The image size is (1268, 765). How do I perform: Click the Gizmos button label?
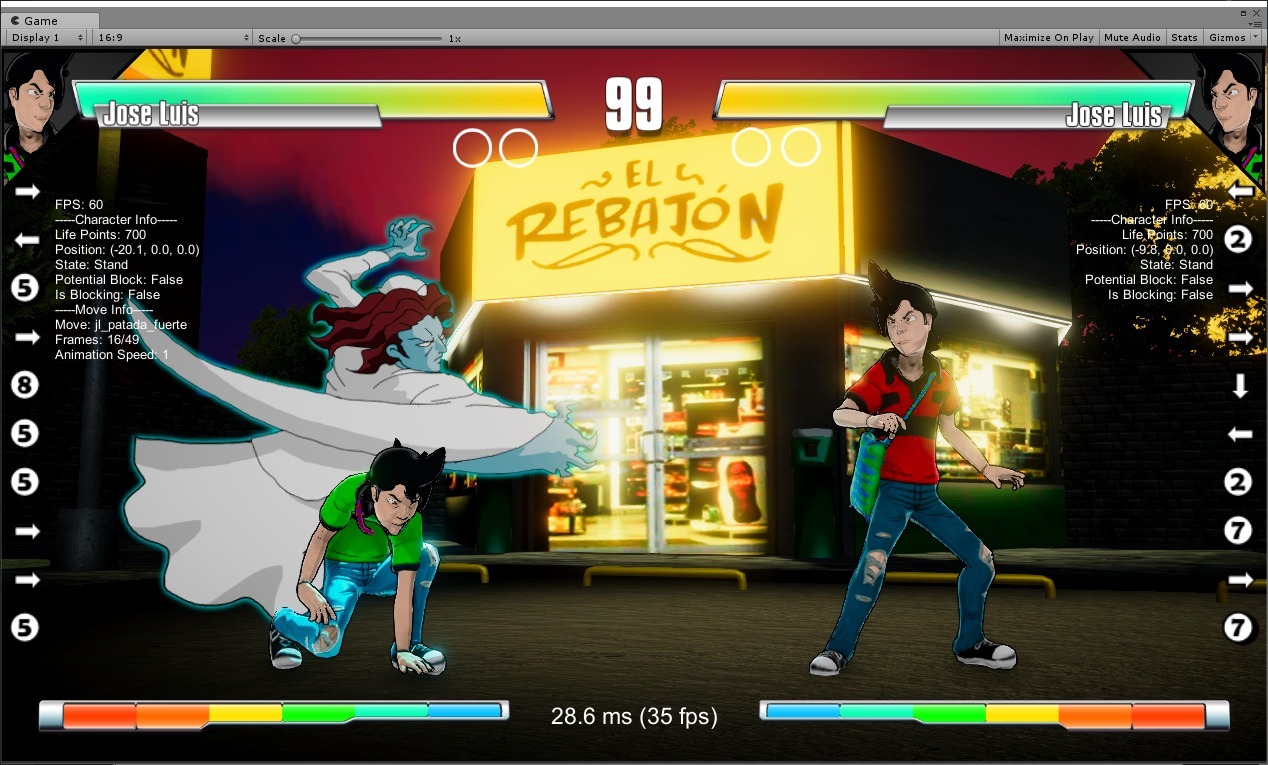point(1226,38)
